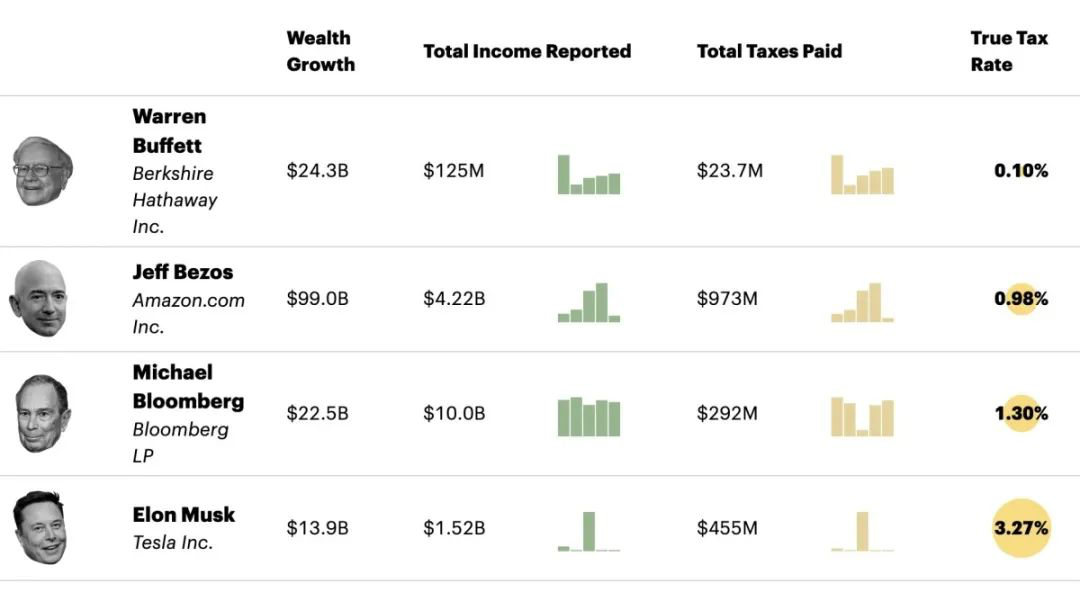This screenshot has height=610, width=1080.
Task: Click Musk's yellow taxes paid chart
Action: point(862,531)
